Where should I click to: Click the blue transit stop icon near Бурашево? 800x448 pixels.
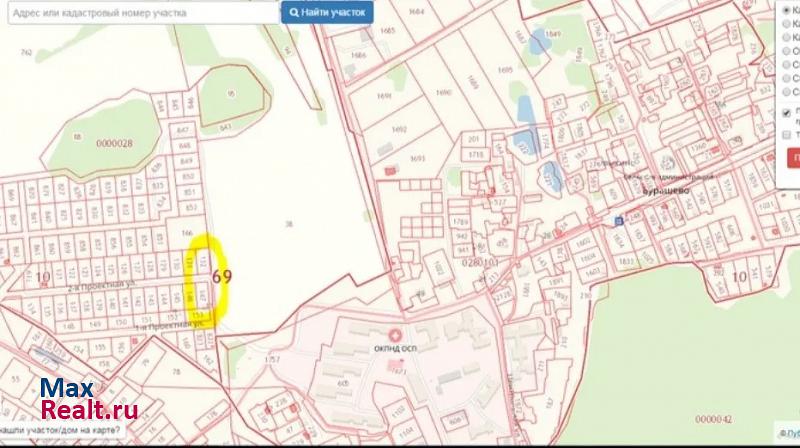(619, 219)
